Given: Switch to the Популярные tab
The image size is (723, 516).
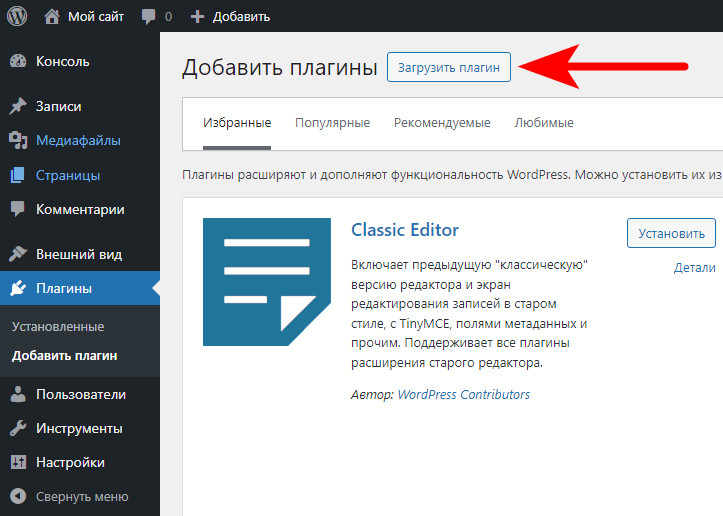Looking at the screenshot, I should (332, 123).
